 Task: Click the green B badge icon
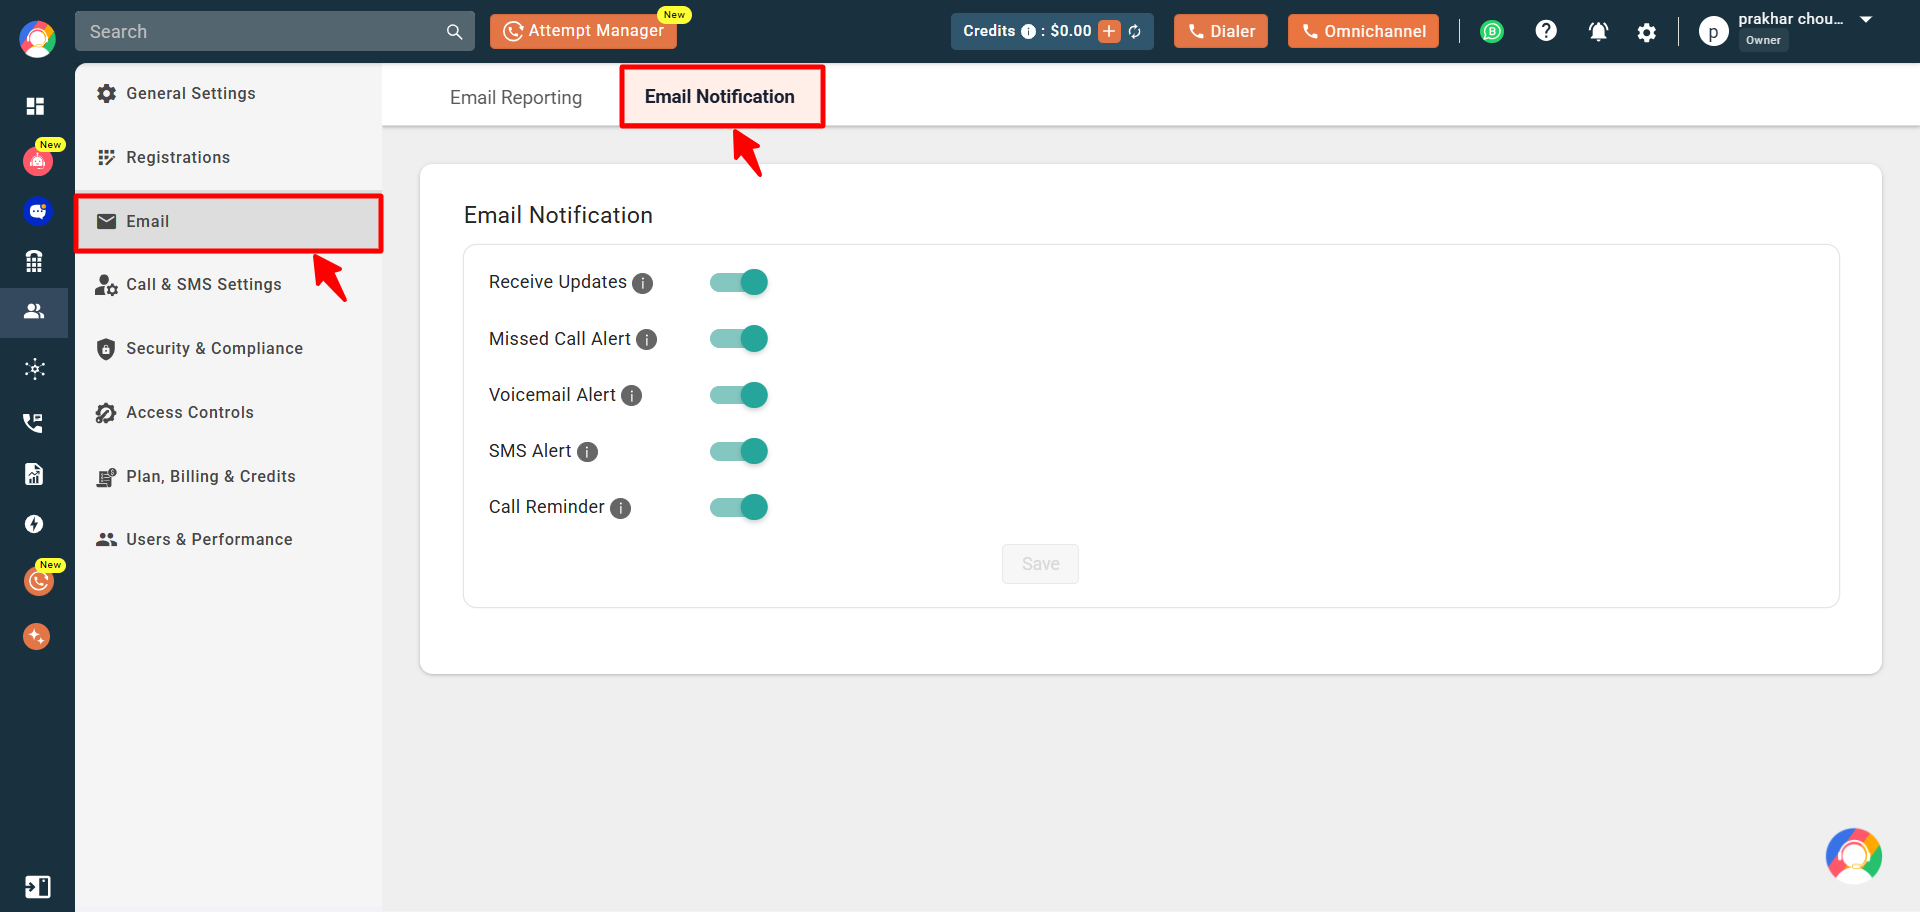[1492, 32]
